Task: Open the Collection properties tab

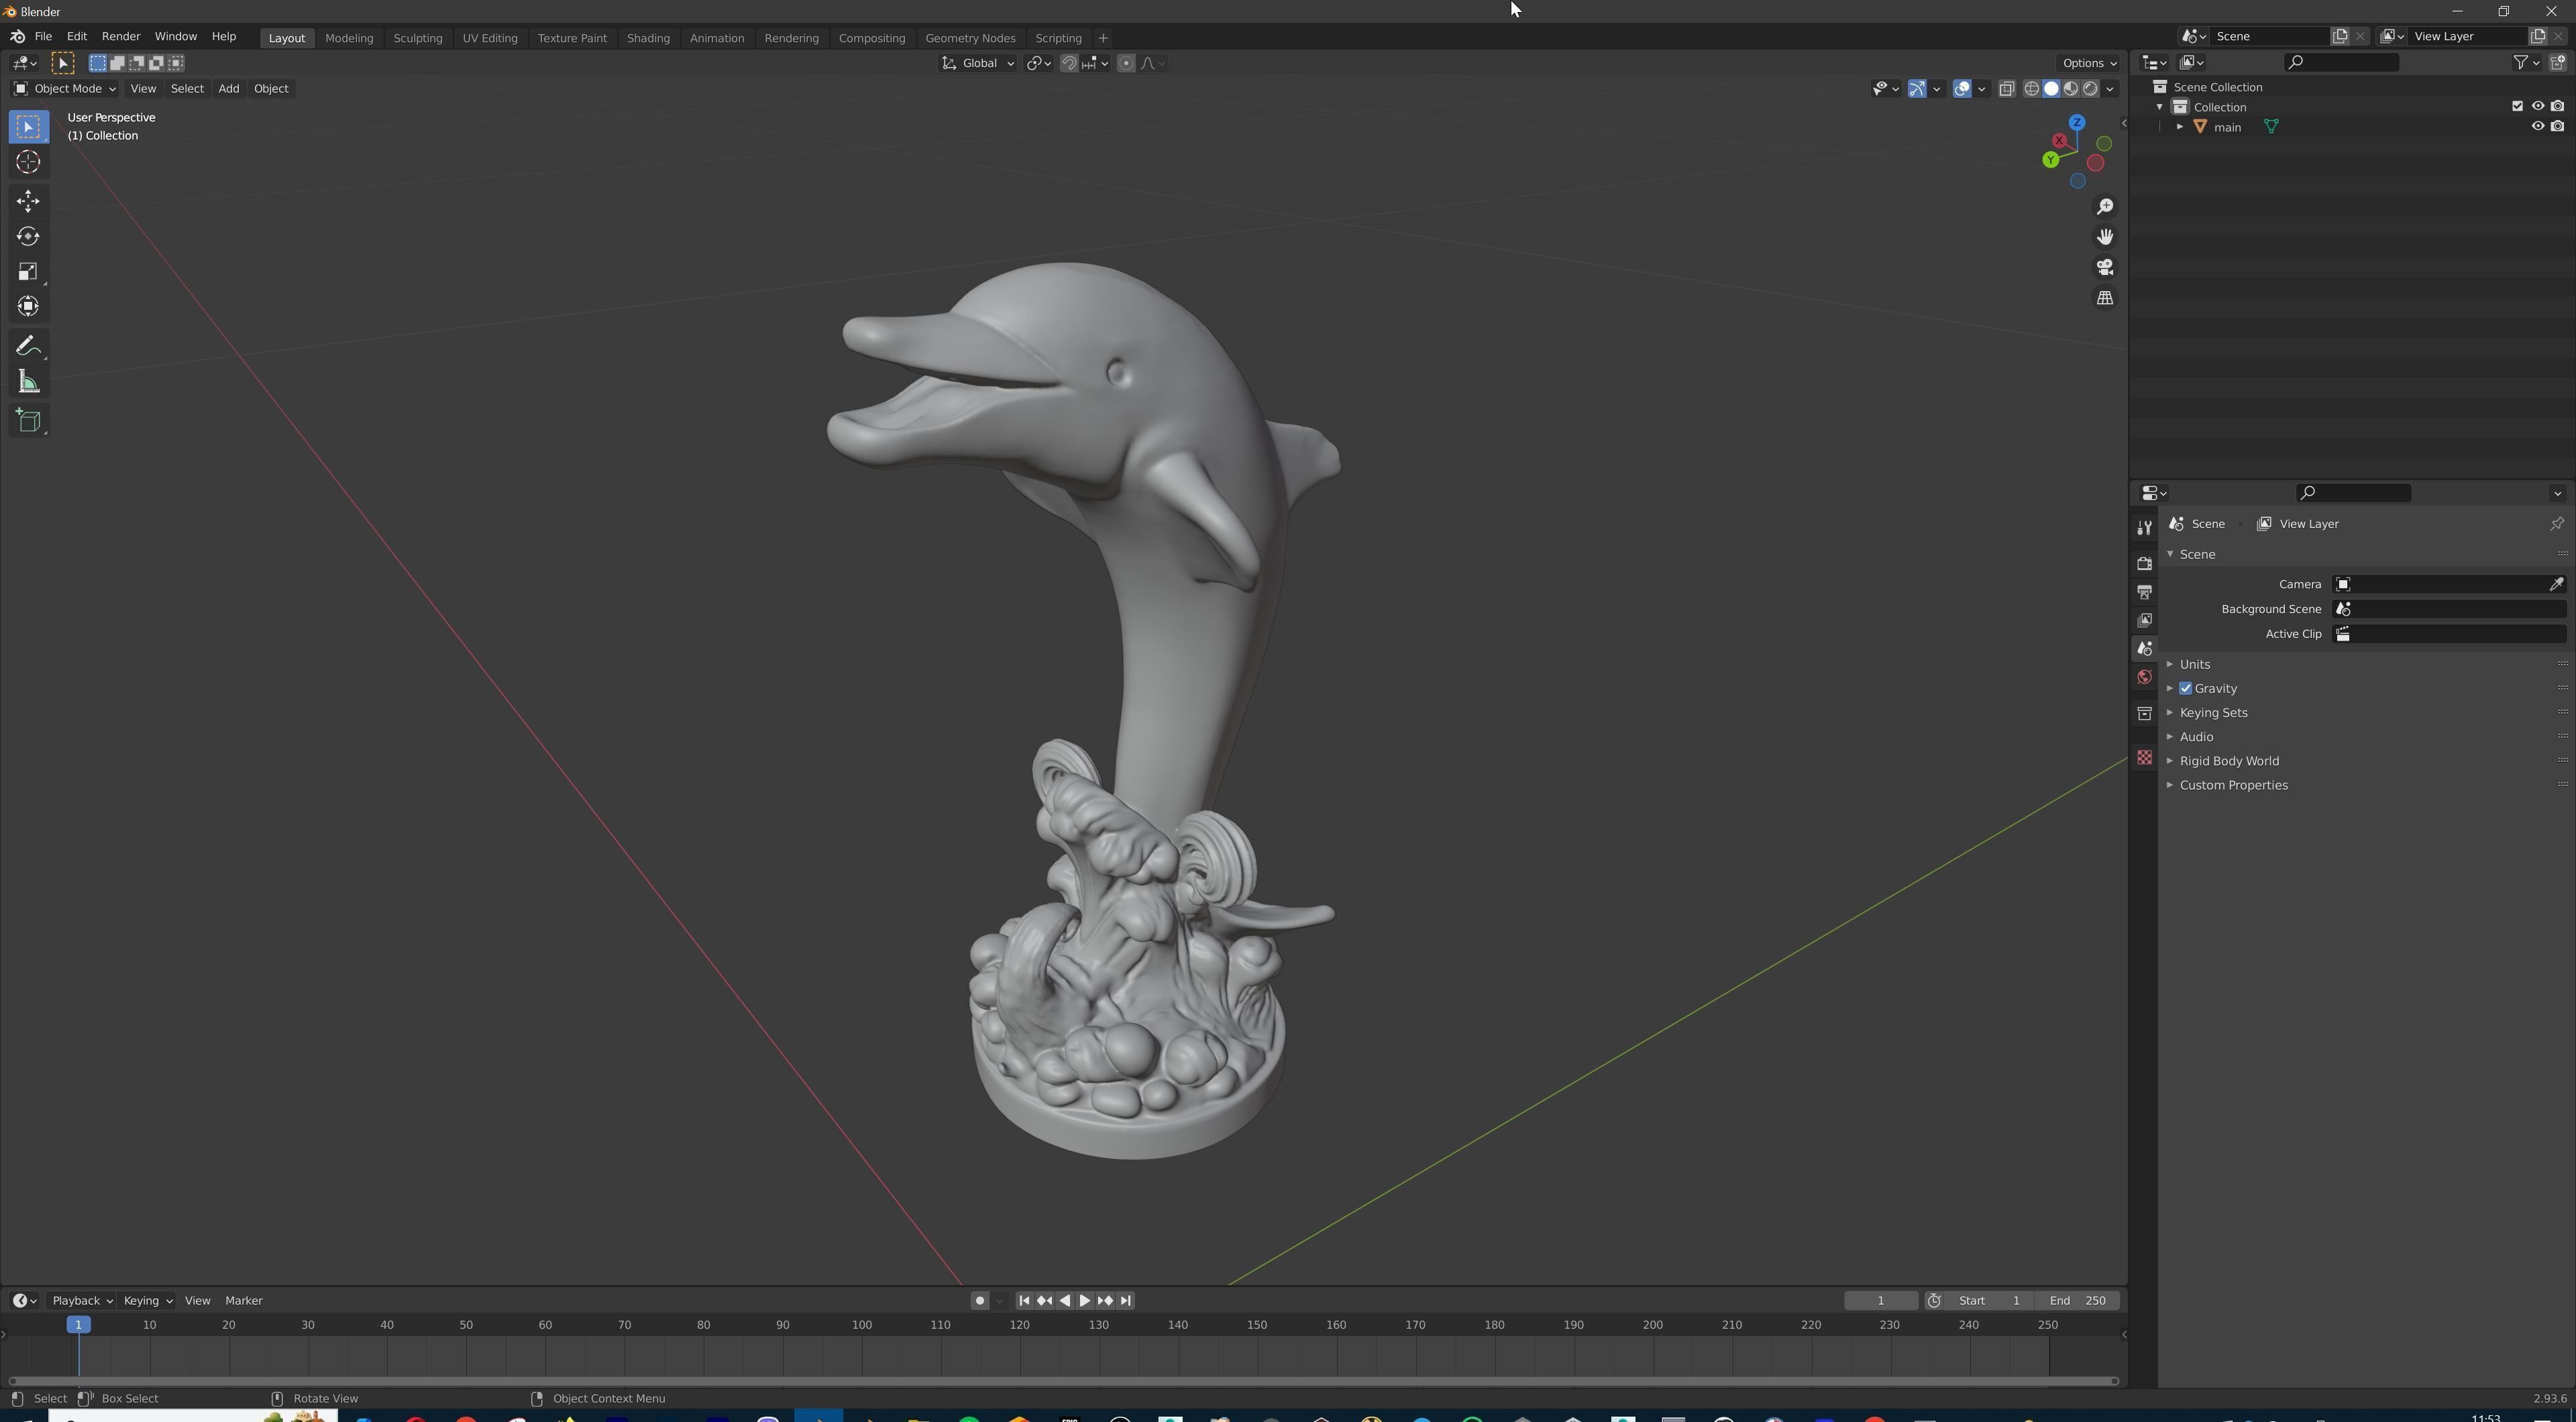Action: pos(2144,713)
